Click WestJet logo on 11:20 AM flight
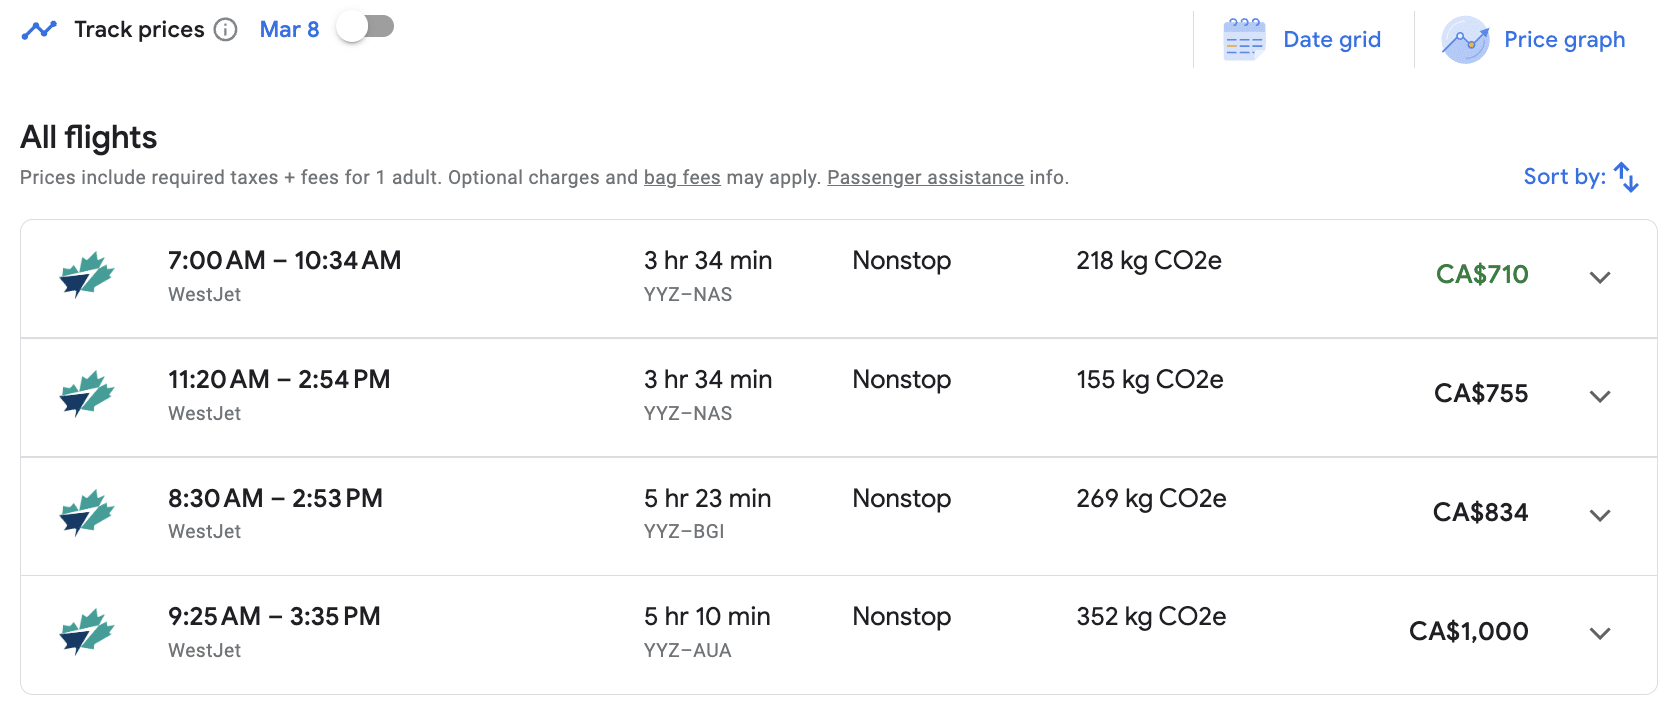 [87, 394]
